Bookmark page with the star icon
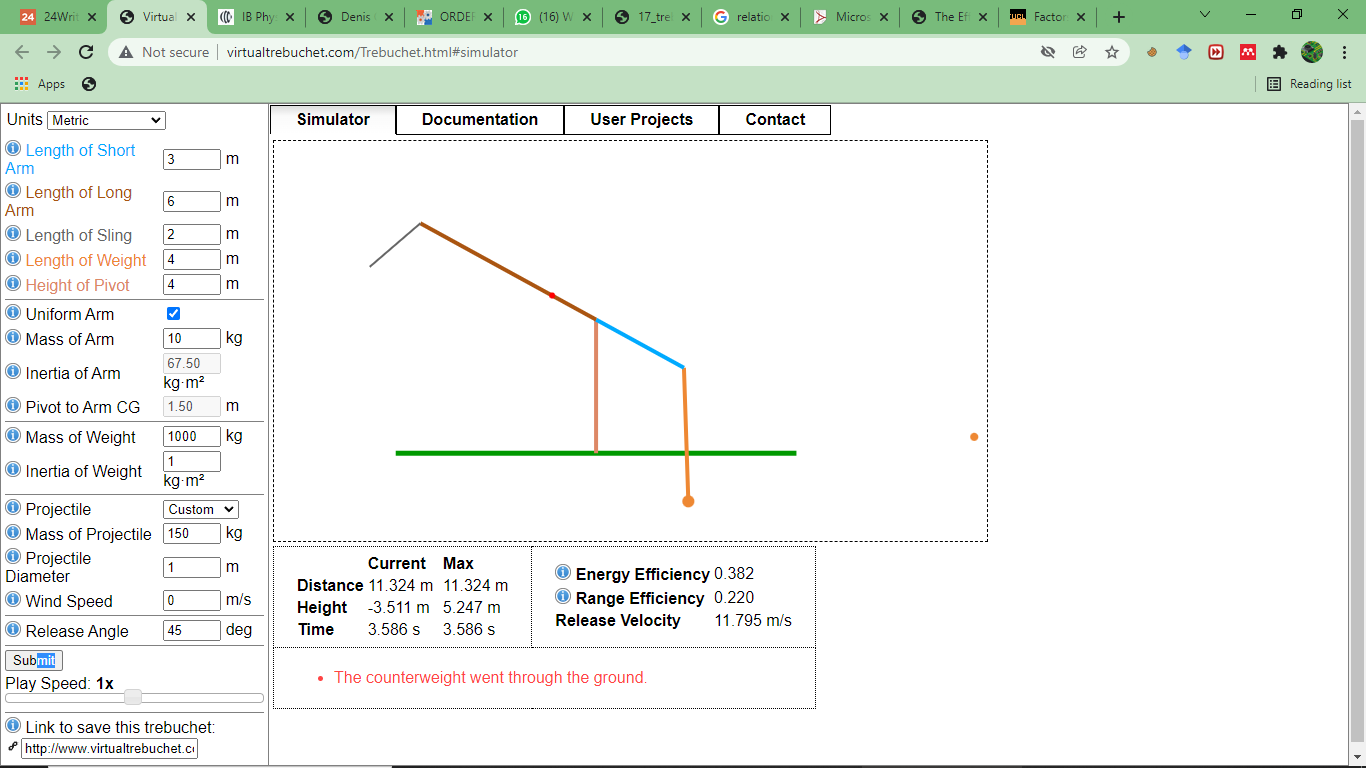Image resolution: width=1366 pixels, height=768 pixels. click(x=1111, y=52)
